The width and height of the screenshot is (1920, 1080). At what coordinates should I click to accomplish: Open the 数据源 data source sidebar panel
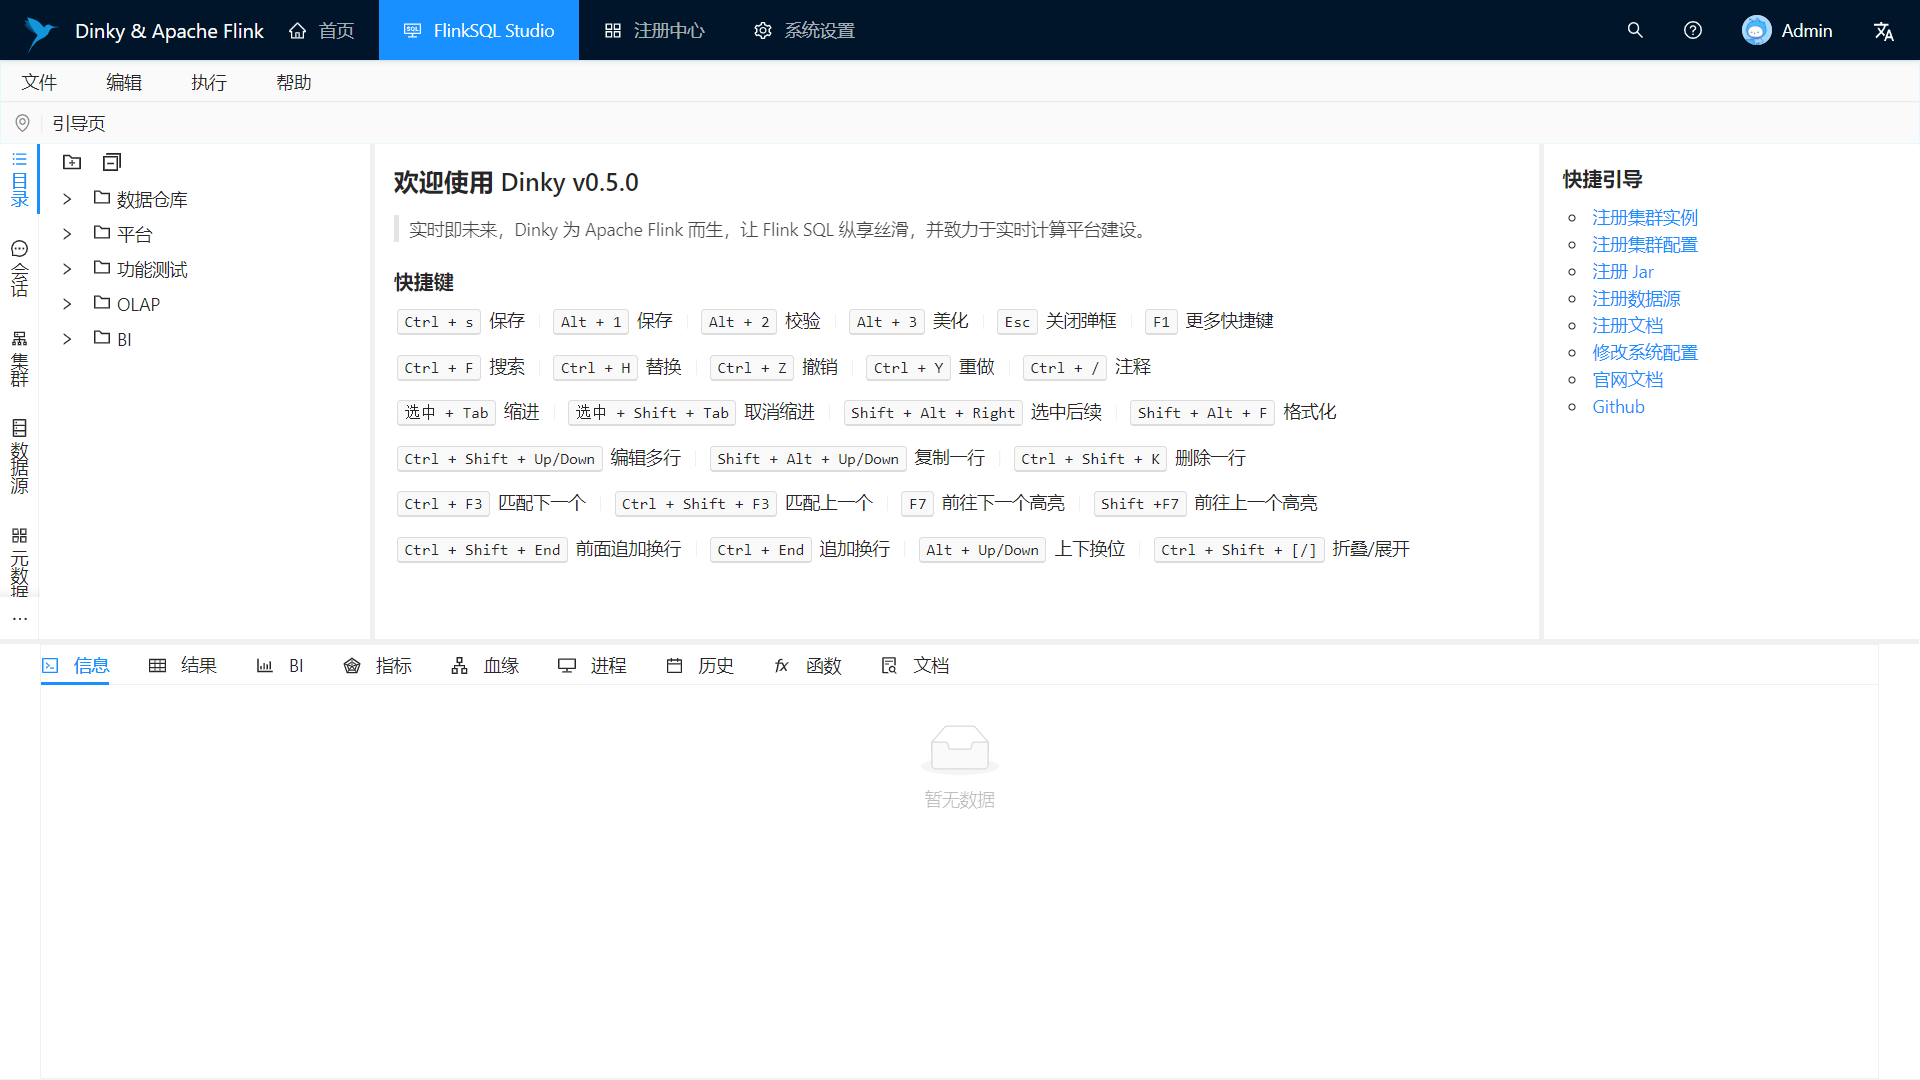(x=19, y=457)
